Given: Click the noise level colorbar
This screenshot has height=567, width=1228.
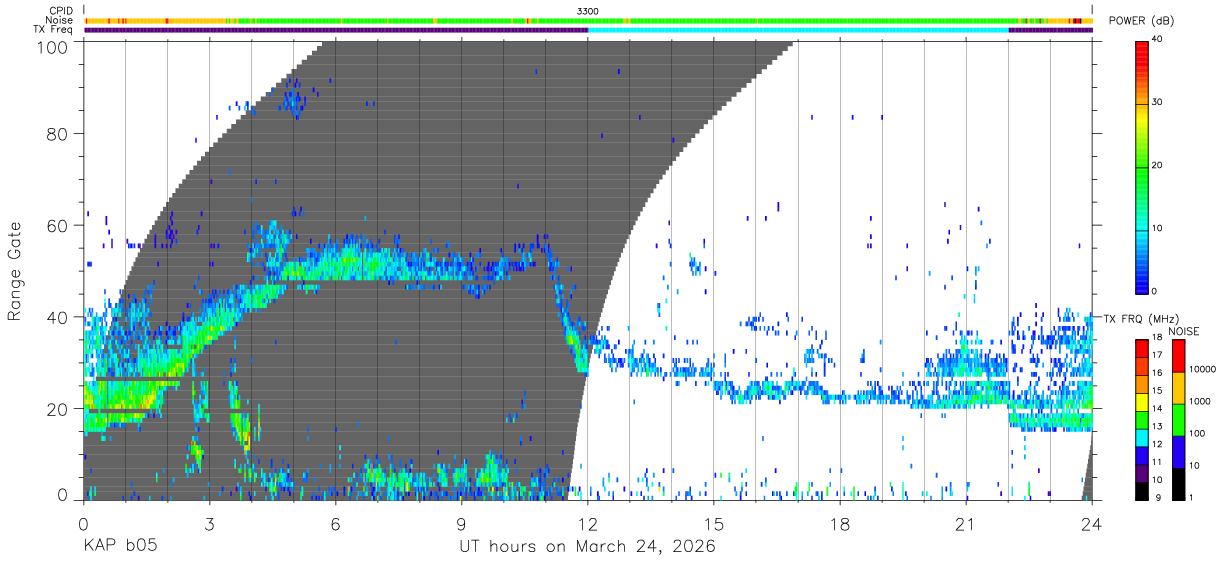Looking at the screenshot, I should pos(1178,419).
